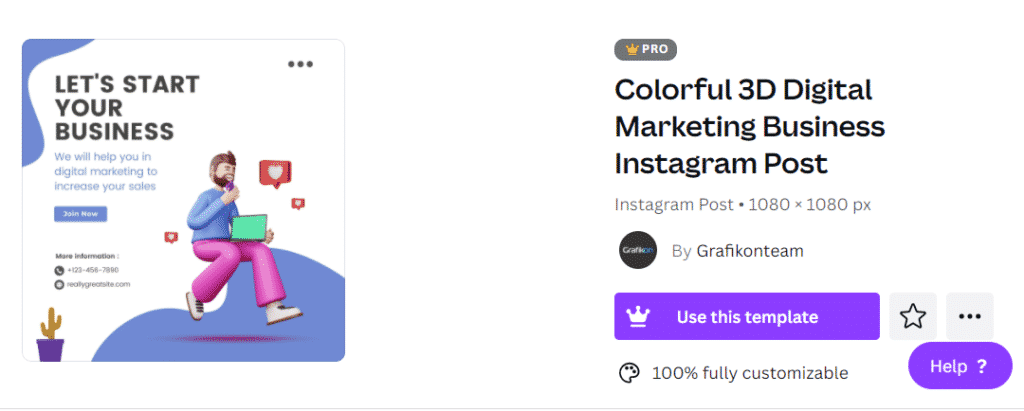
Task: Click the Use this template button
Action: tap(746, 317)
